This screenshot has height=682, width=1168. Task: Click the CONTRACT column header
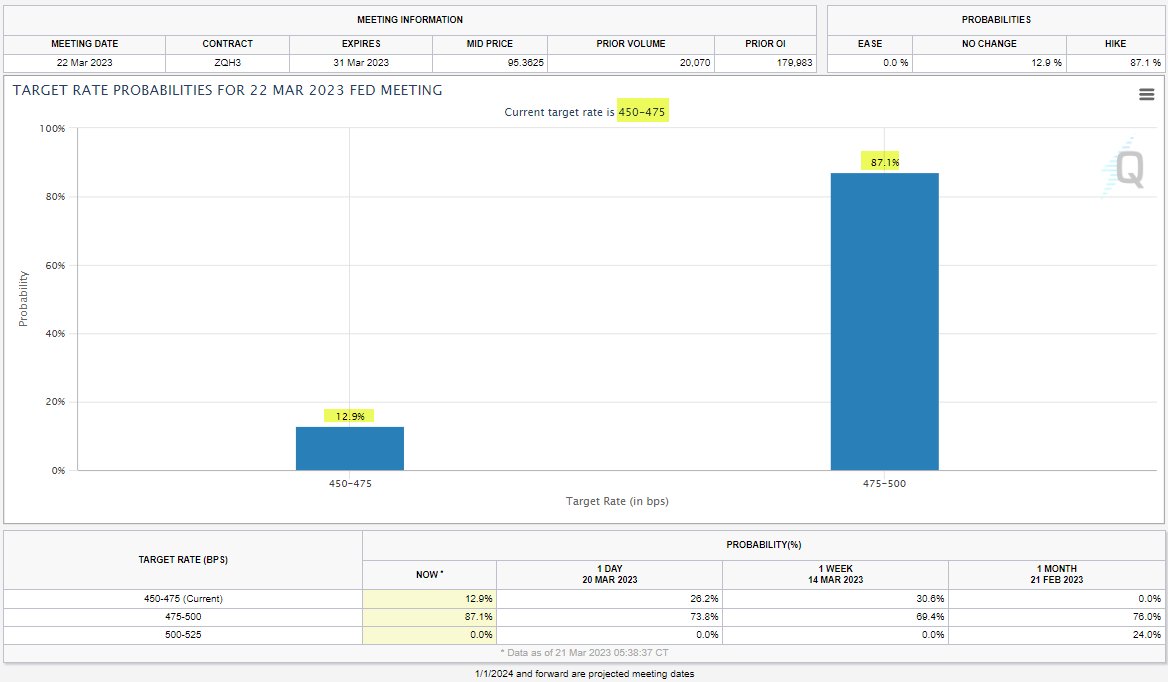[227, 44]
